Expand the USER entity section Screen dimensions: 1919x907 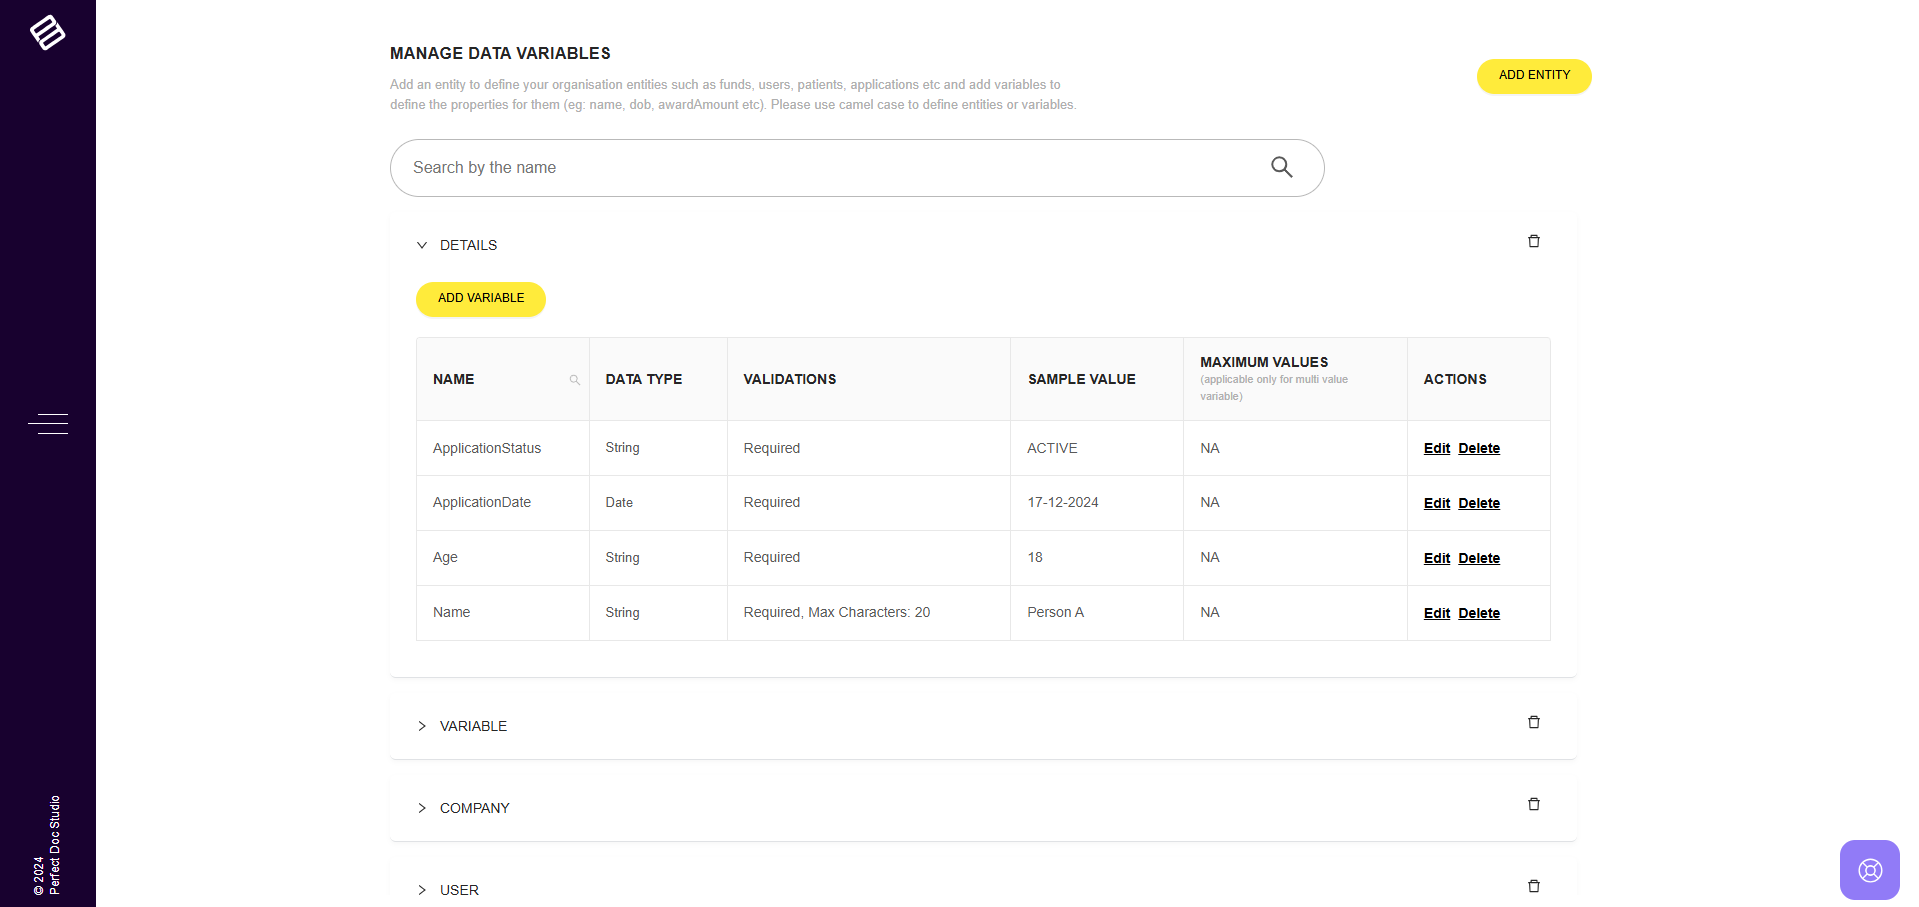point(422,890)
